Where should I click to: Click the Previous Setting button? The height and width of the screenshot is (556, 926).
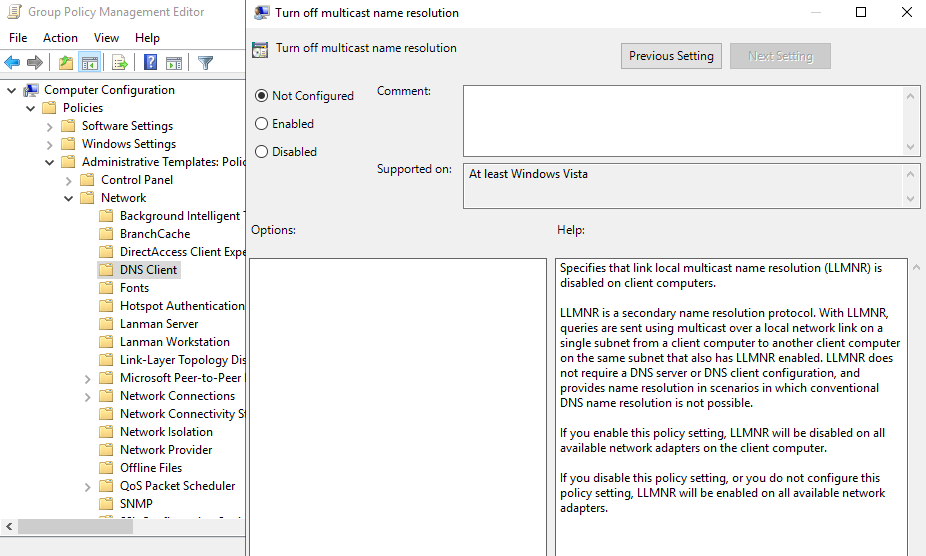(x=671, y=56)
